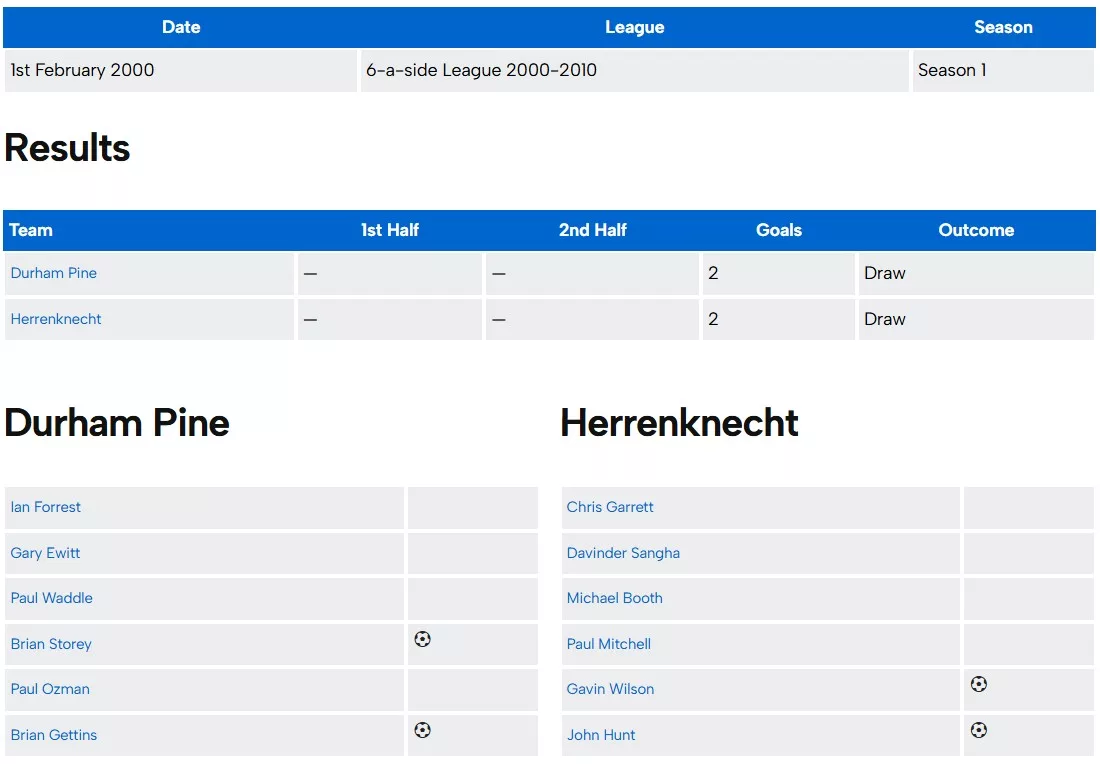This screenshot has width=1100, height=764.
Task: Open Paul Mitchell's player profile
Action: click(609, 644)
